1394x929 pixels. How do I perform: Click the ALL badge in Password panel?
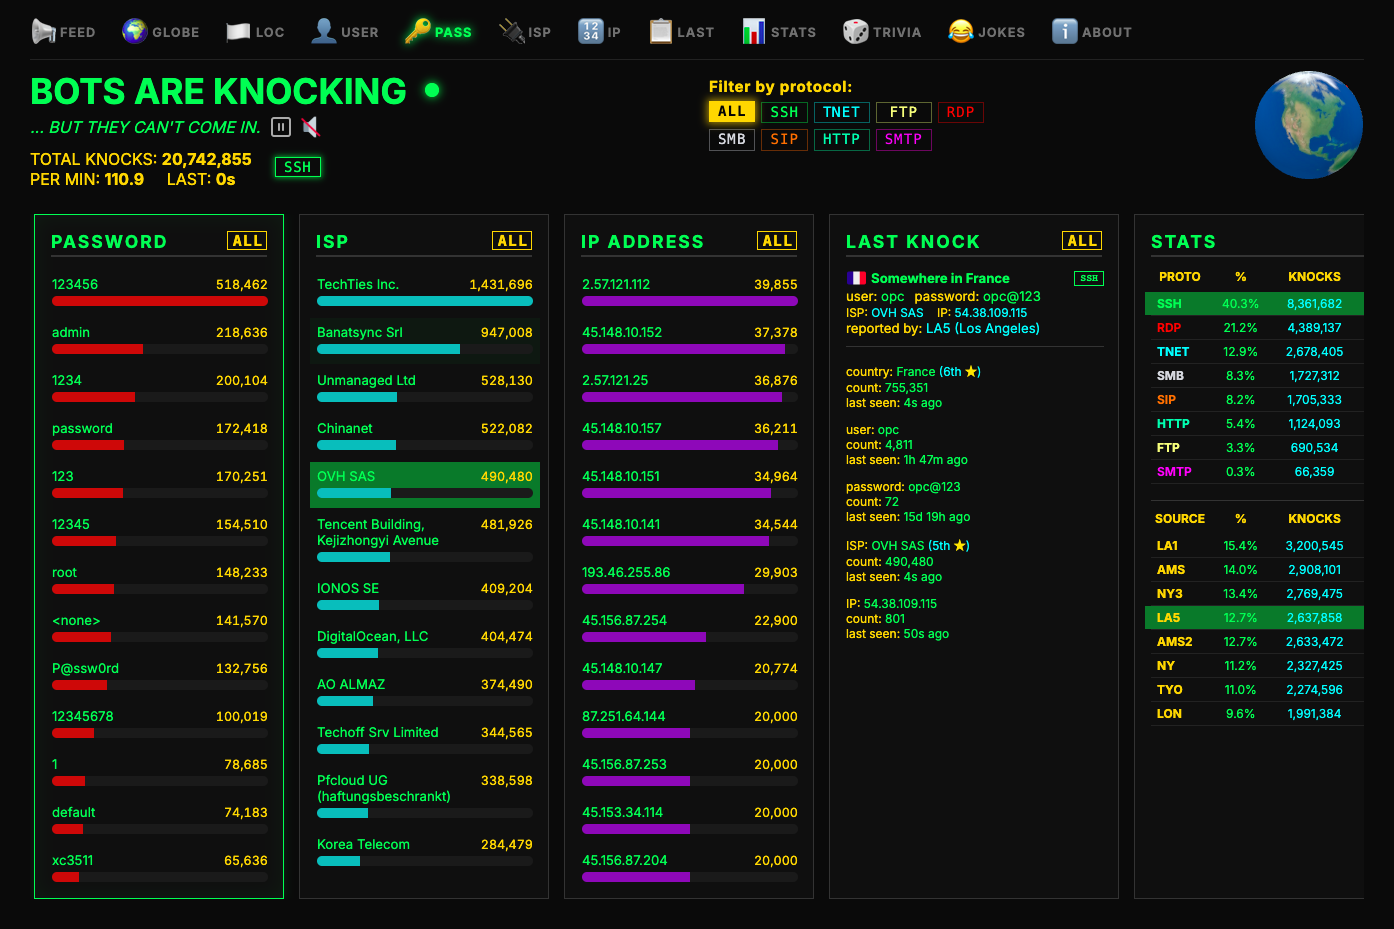pos(247,241)
